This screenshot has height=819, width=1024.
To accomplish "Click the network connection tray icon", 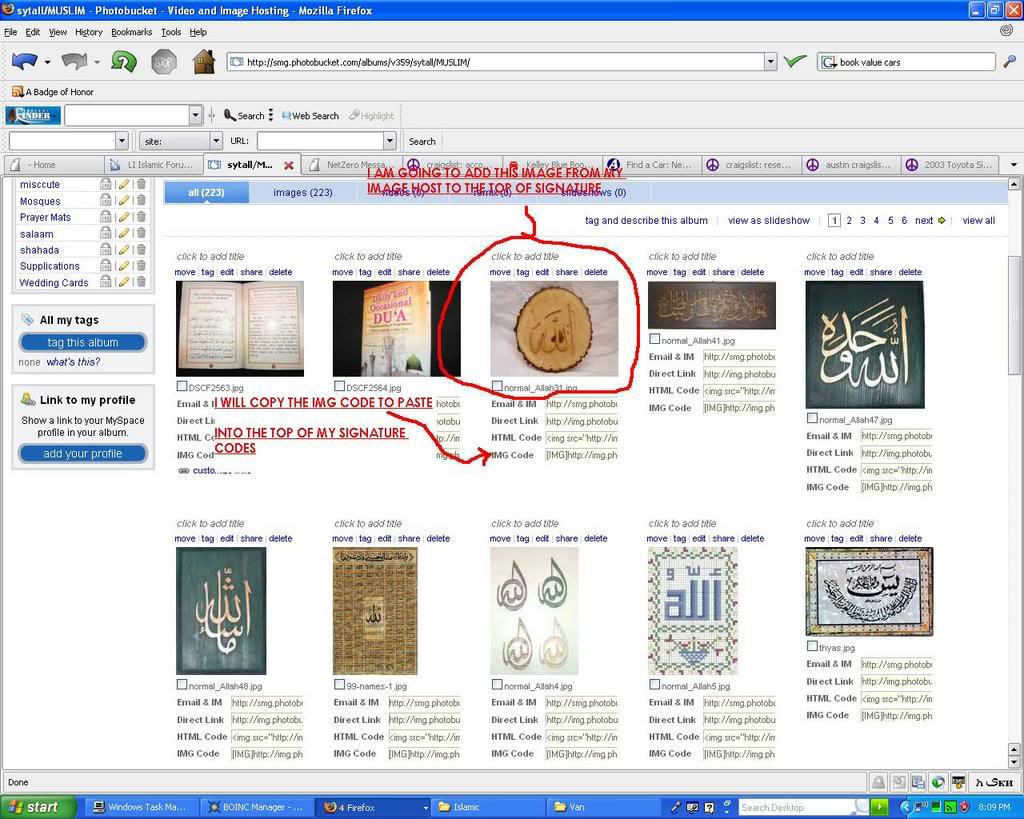I will [923, 807].
